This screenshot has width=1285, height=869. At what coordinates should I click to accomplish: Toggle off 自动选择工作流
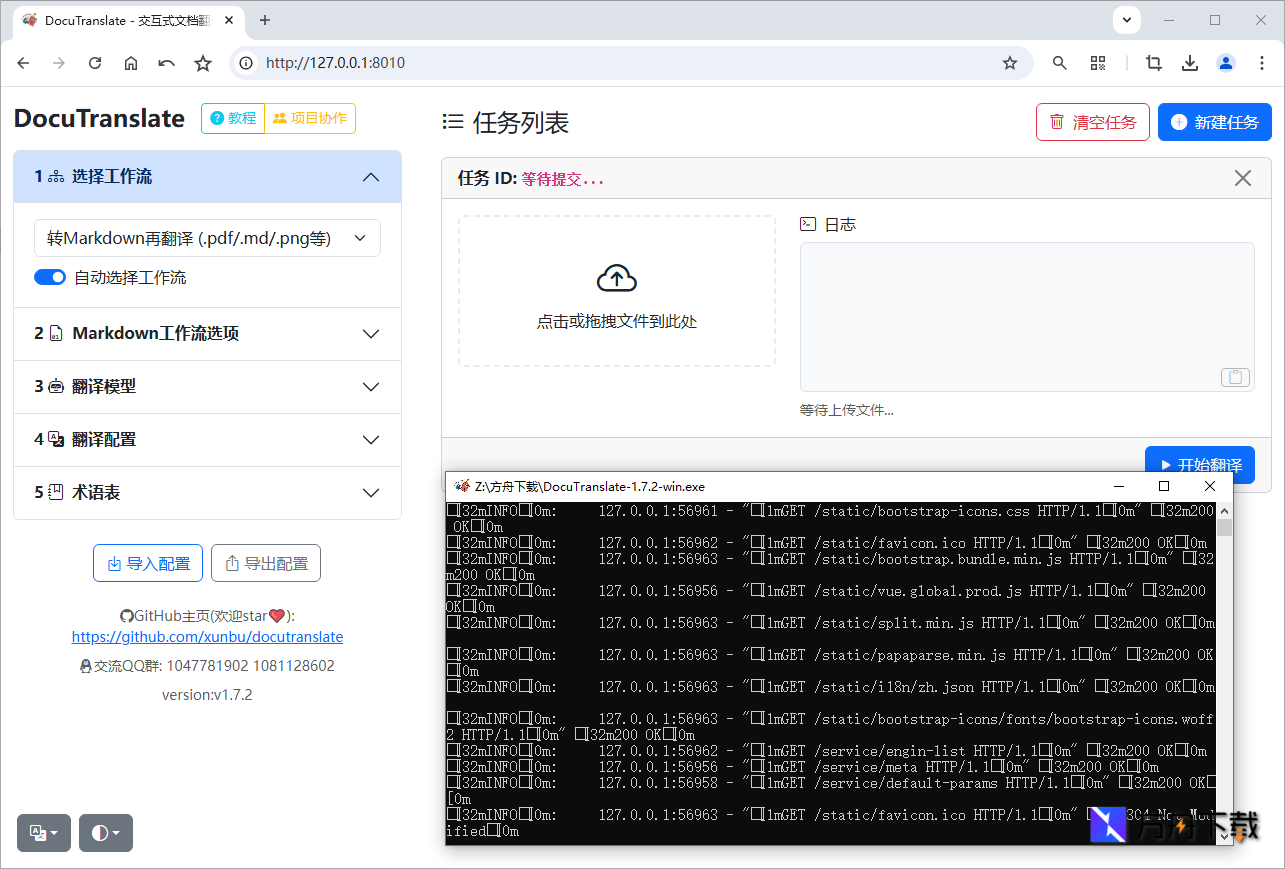pos(50,276)
